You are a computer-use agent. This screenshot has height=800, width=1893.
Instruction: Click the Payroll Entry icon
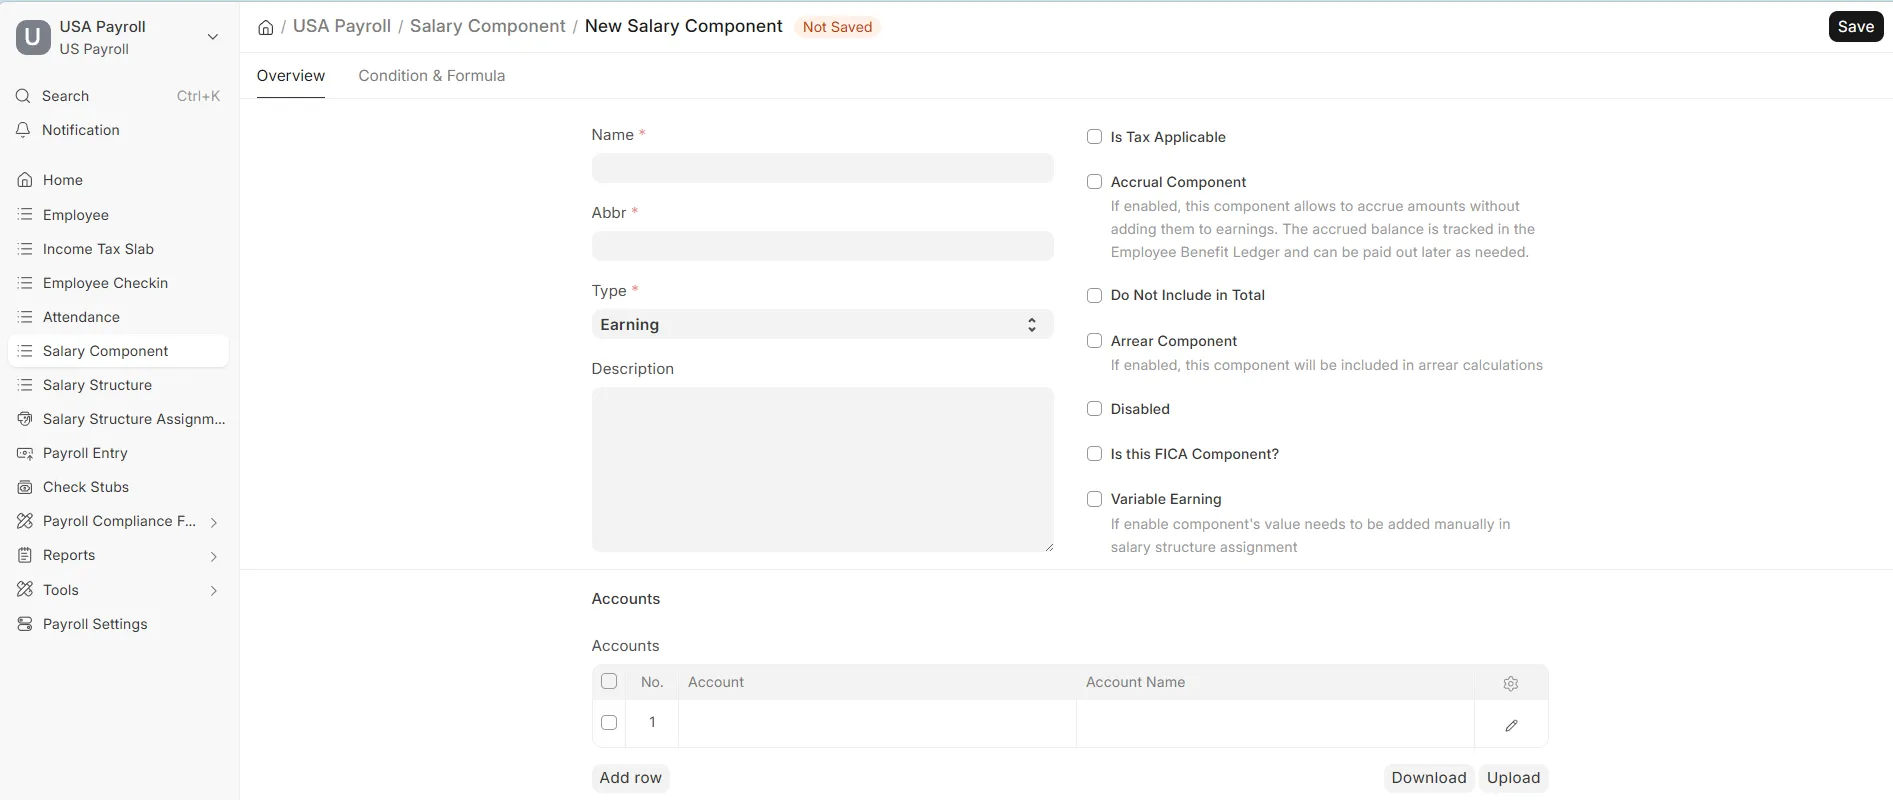25,453
